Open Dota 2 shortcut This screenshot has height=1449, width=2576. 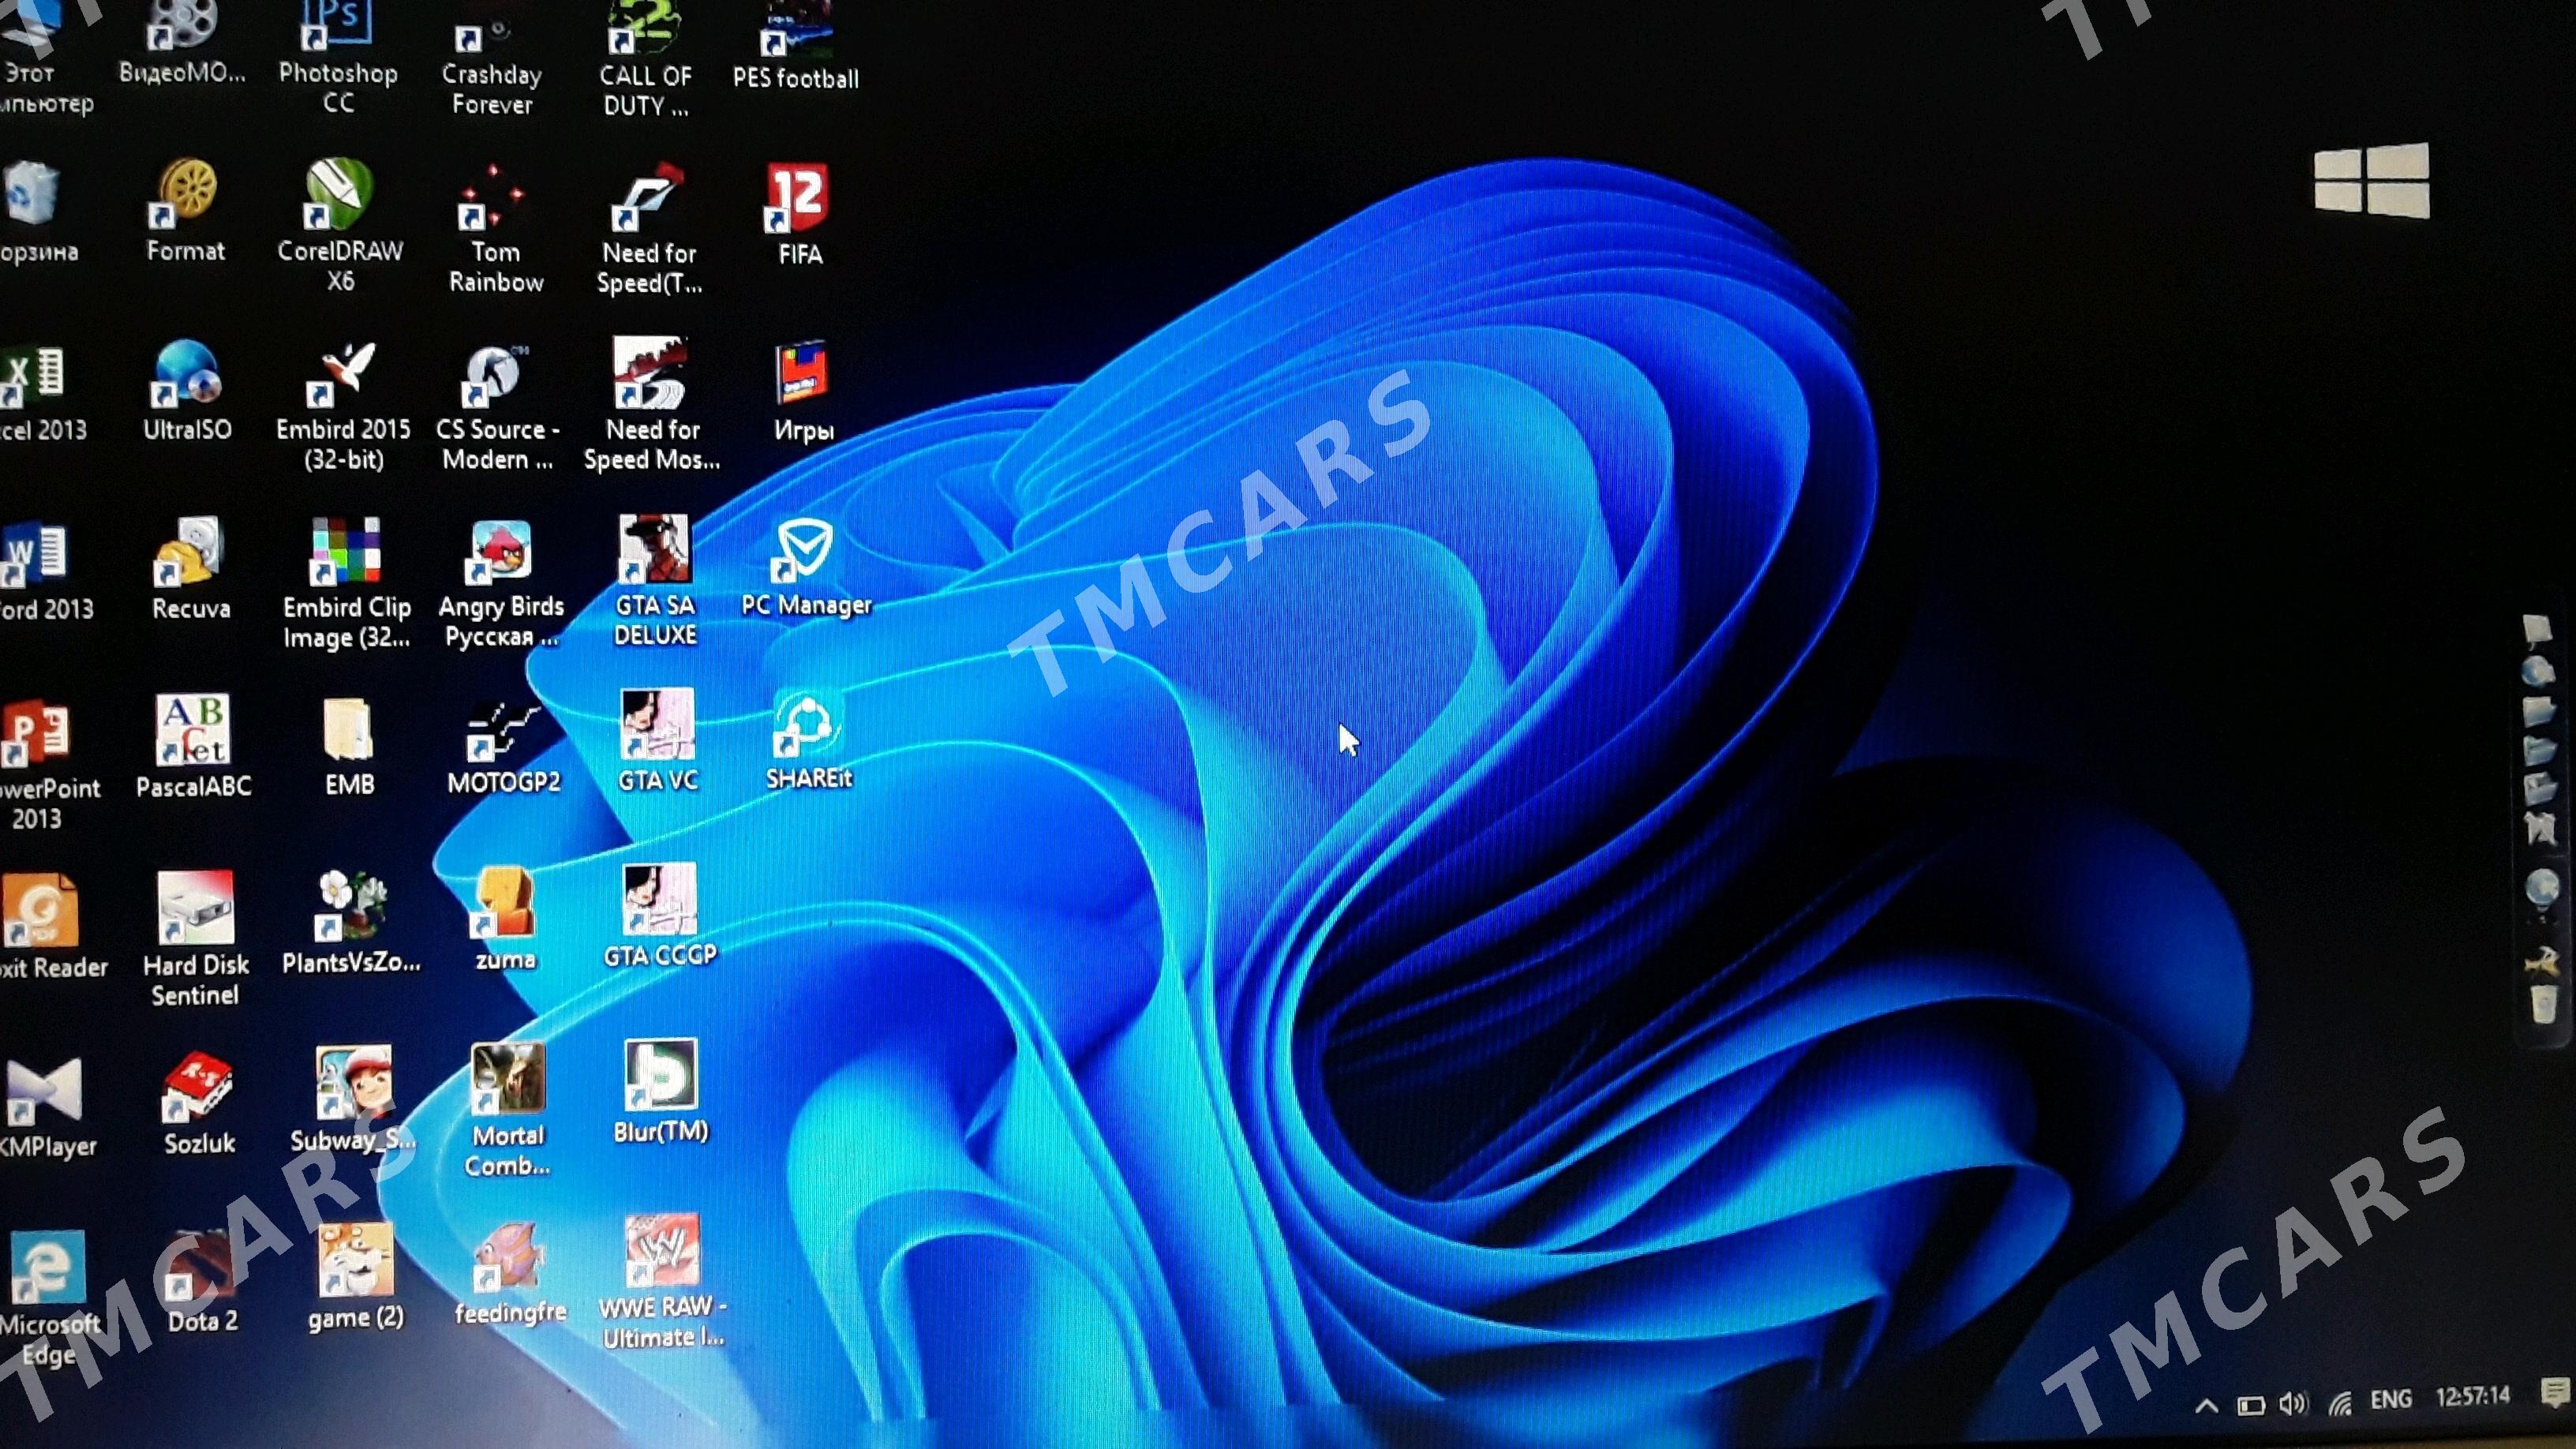click(202, 1281)
